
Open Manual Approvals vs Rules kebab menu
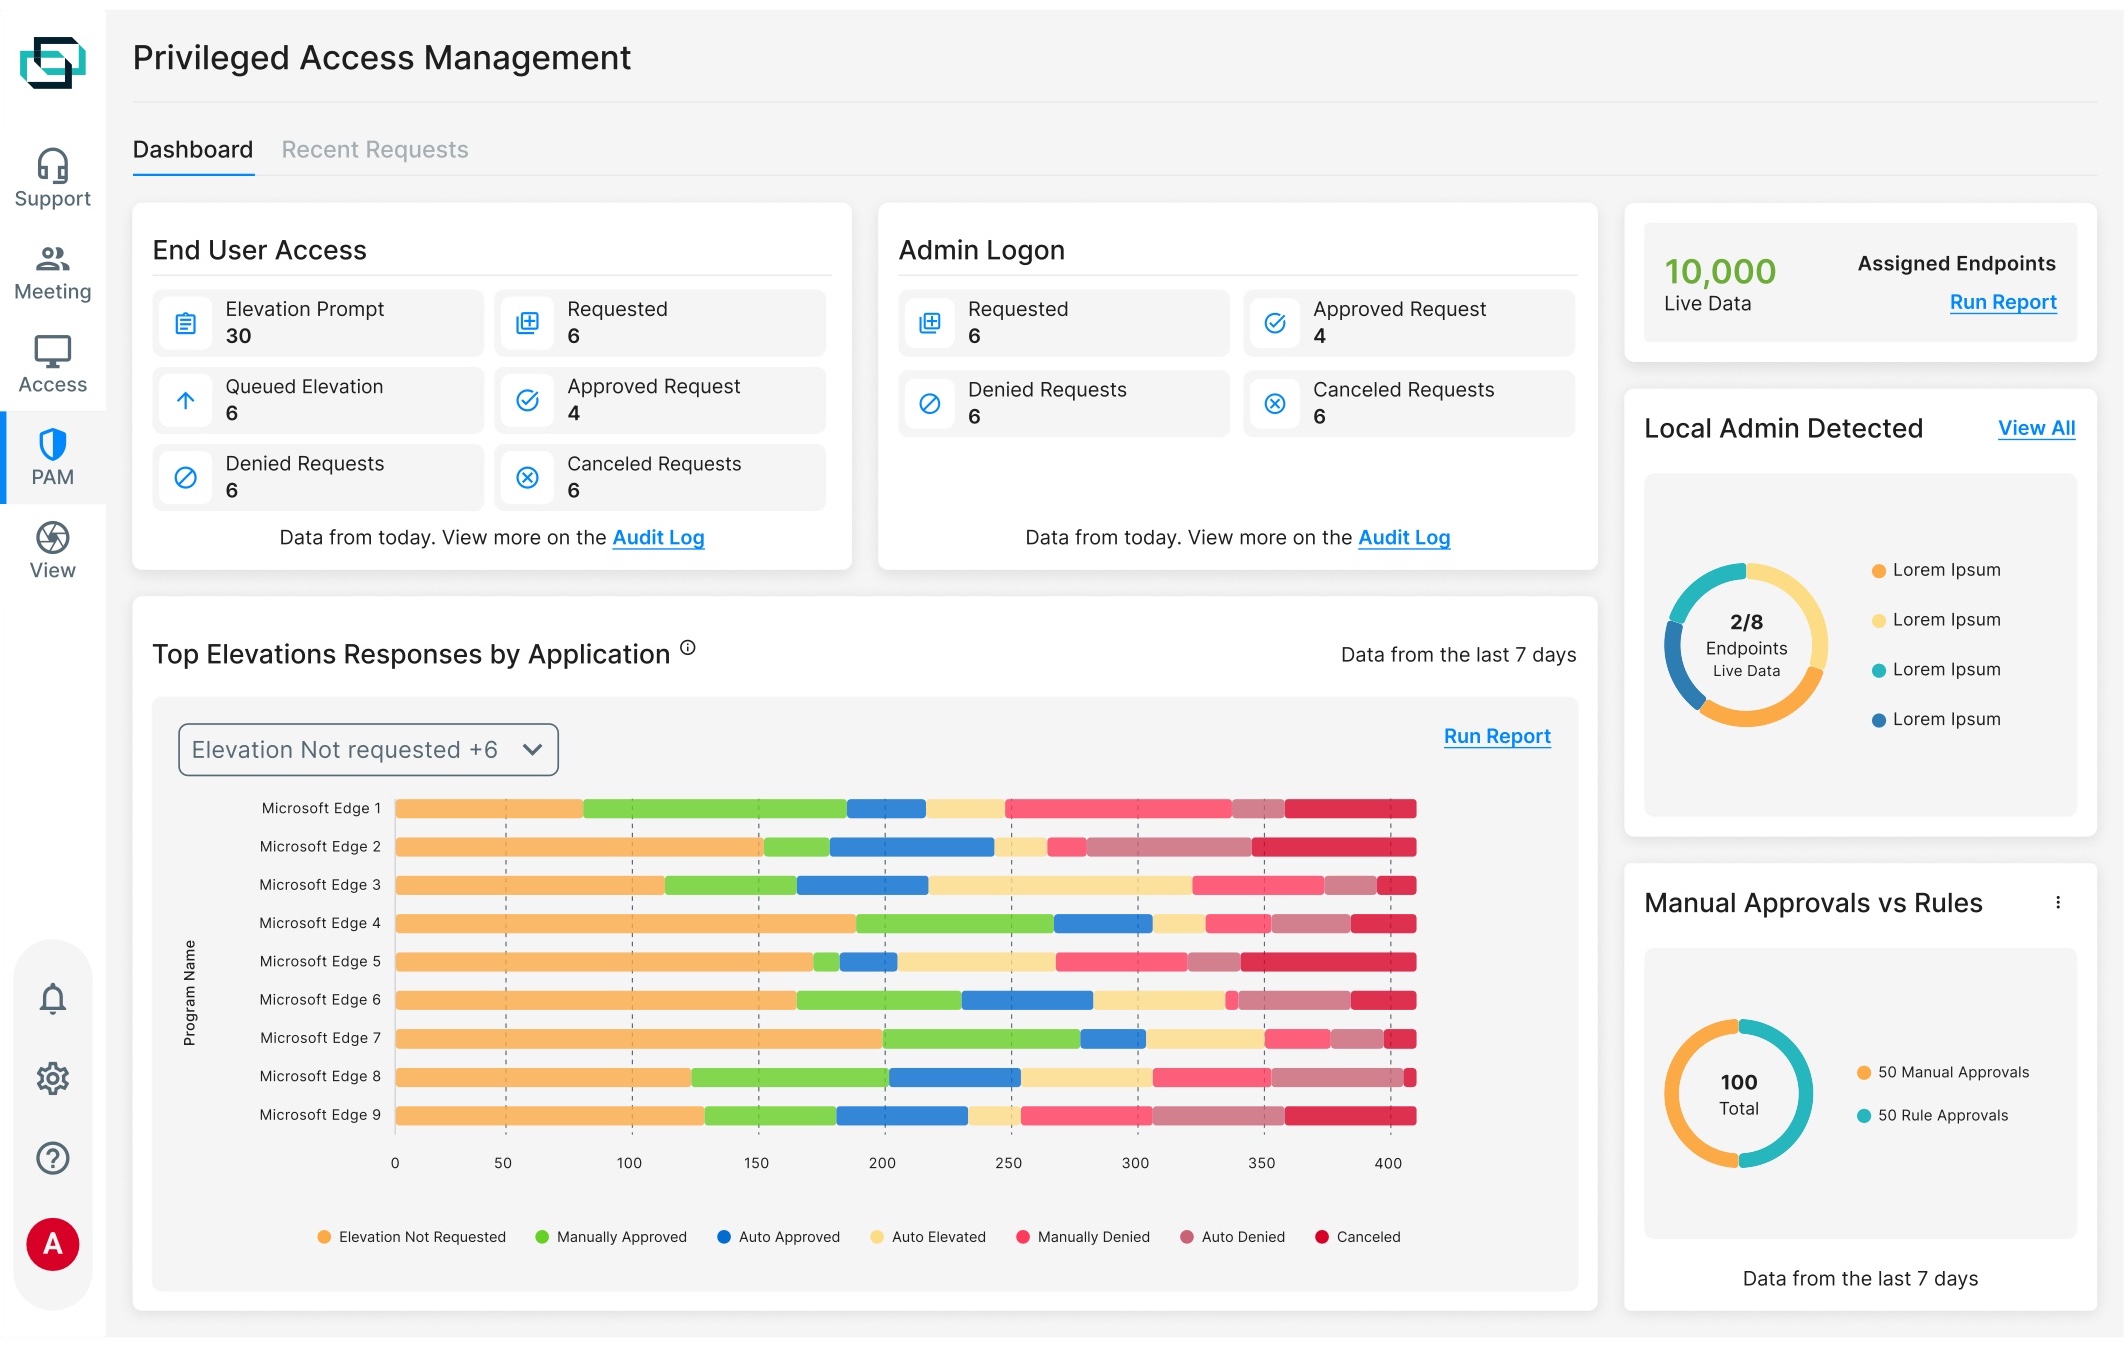2058,902
